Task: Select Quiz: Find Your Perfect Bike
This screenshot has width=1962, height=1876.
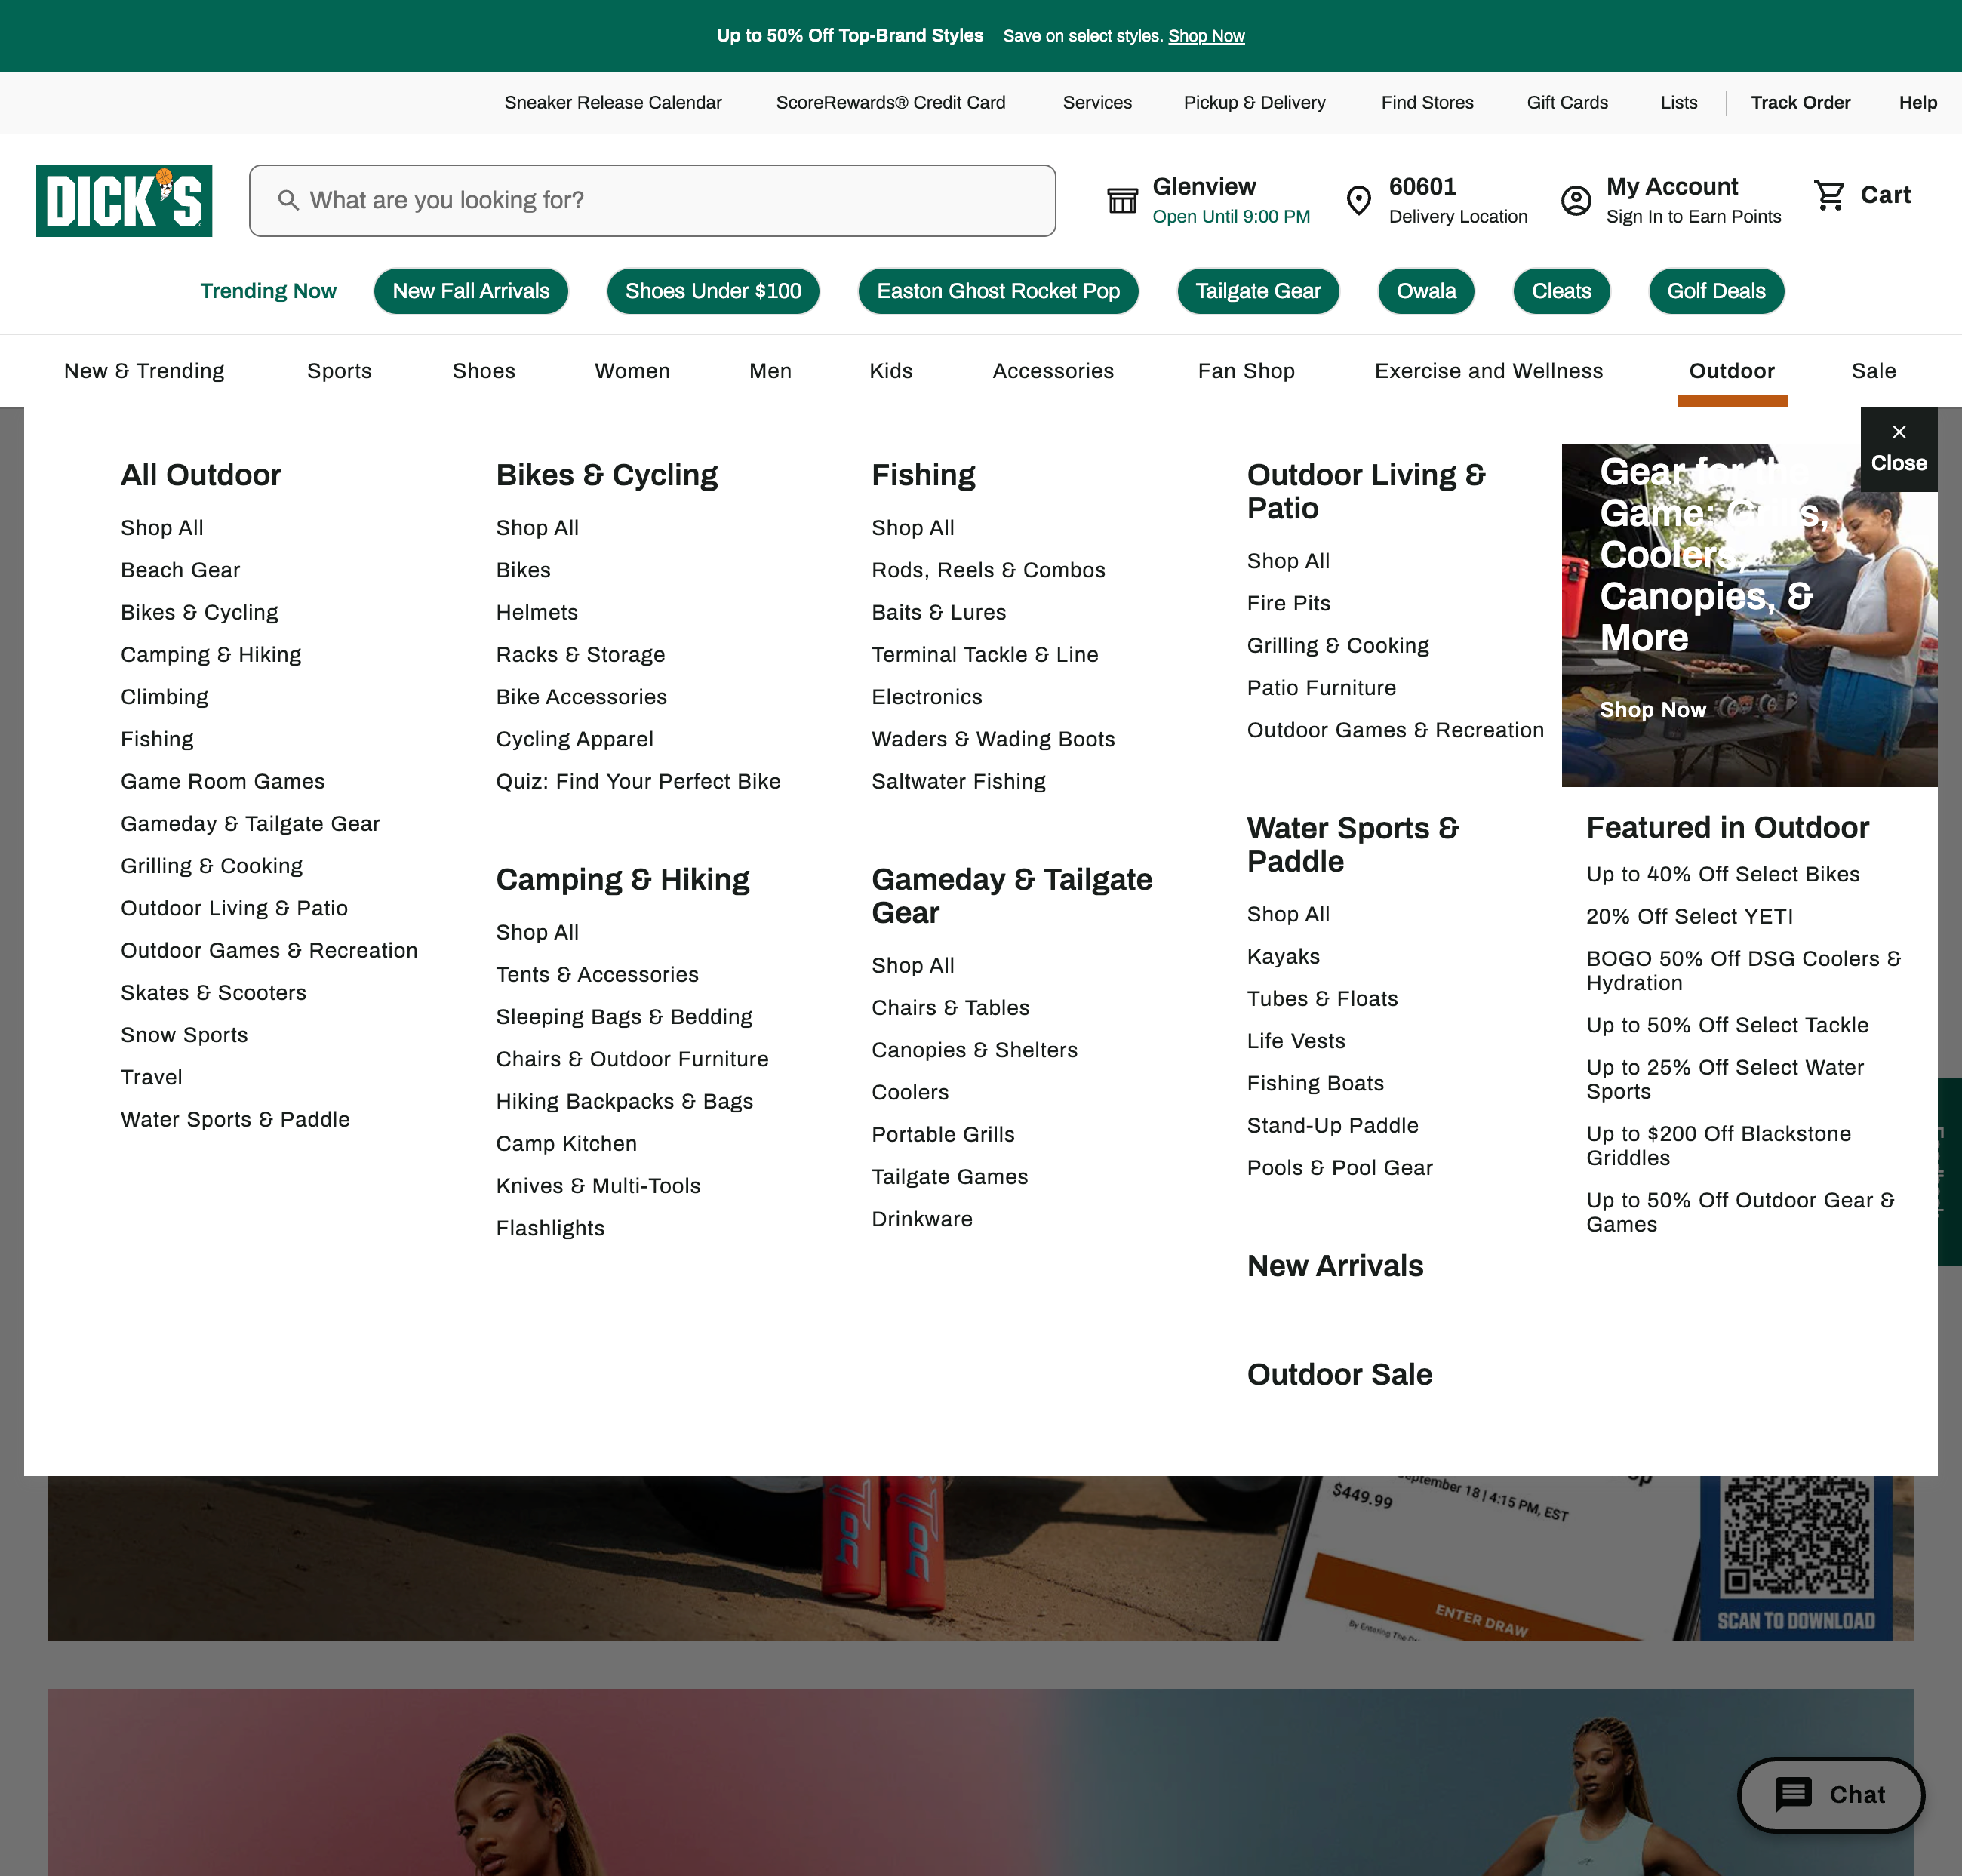Action: 639,781
